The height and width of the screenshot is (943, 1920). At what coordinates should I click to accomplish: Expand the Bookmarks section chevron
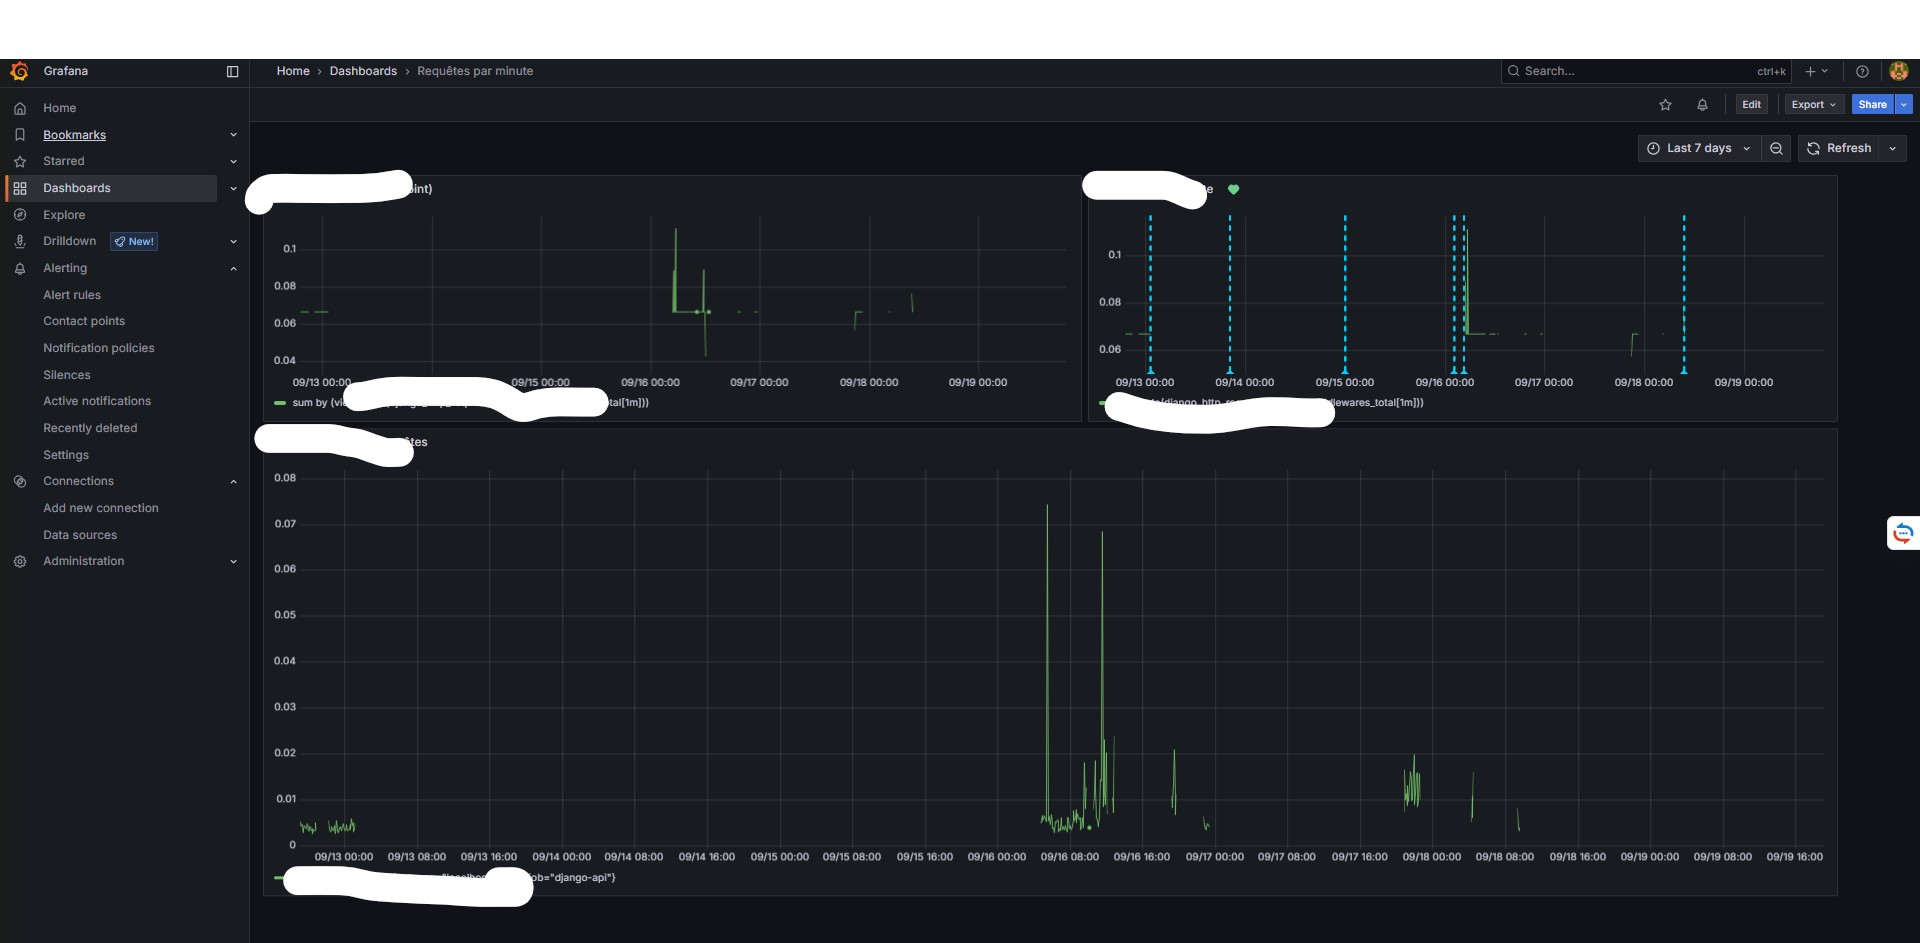pyautogui.click(x=233, y=135)
